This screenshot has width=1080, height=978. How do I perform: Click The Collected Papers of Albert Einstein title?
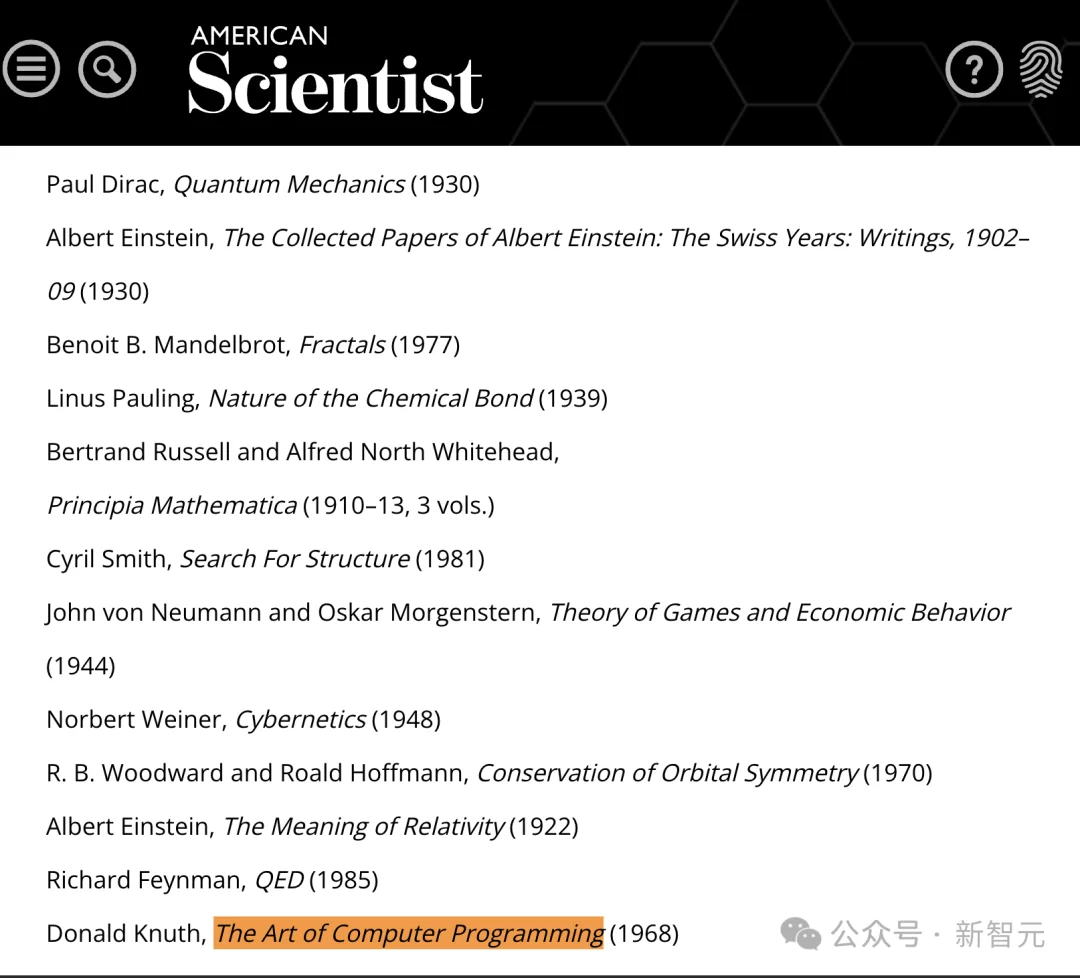[x=625, y=238]
